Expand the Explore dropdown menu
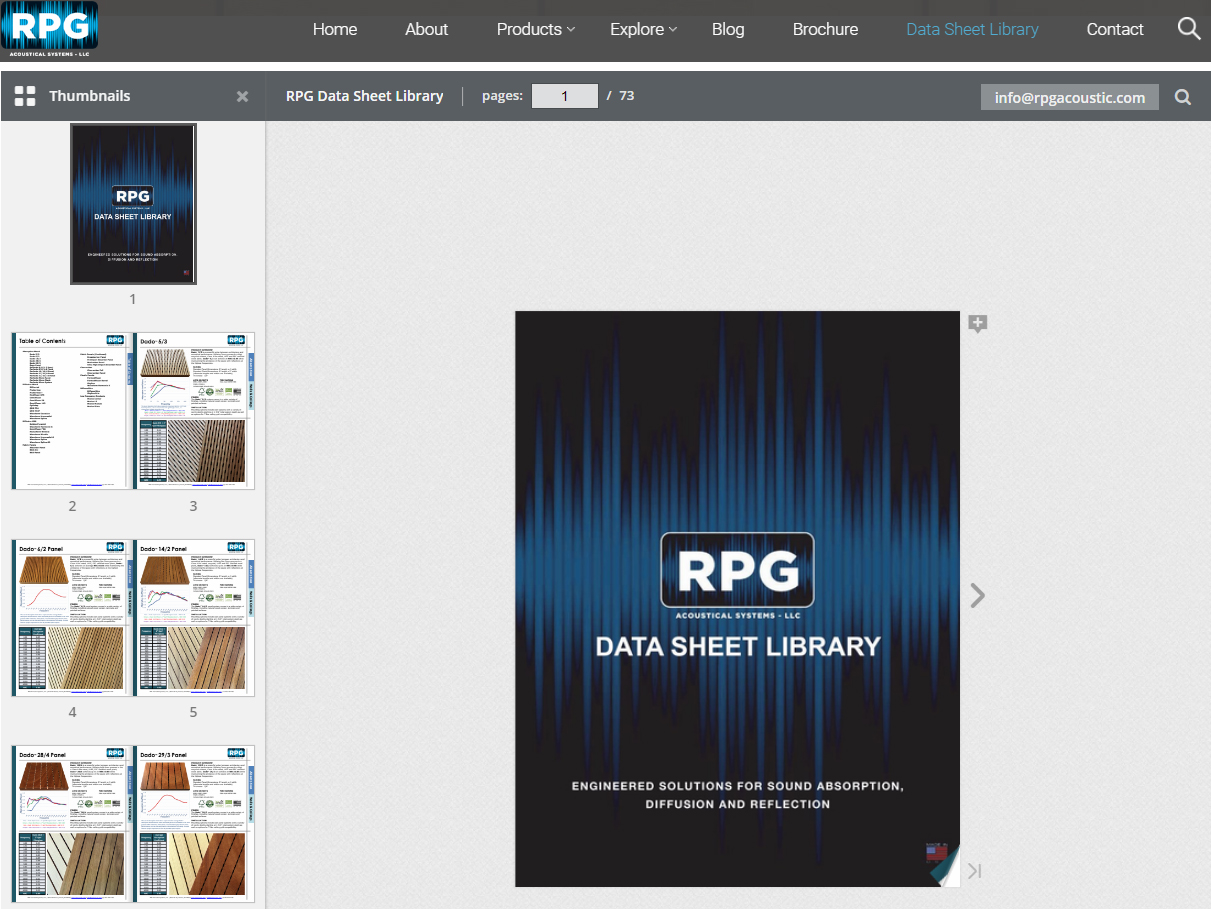Screen dimensions: 1211x909 pos(643,29)
